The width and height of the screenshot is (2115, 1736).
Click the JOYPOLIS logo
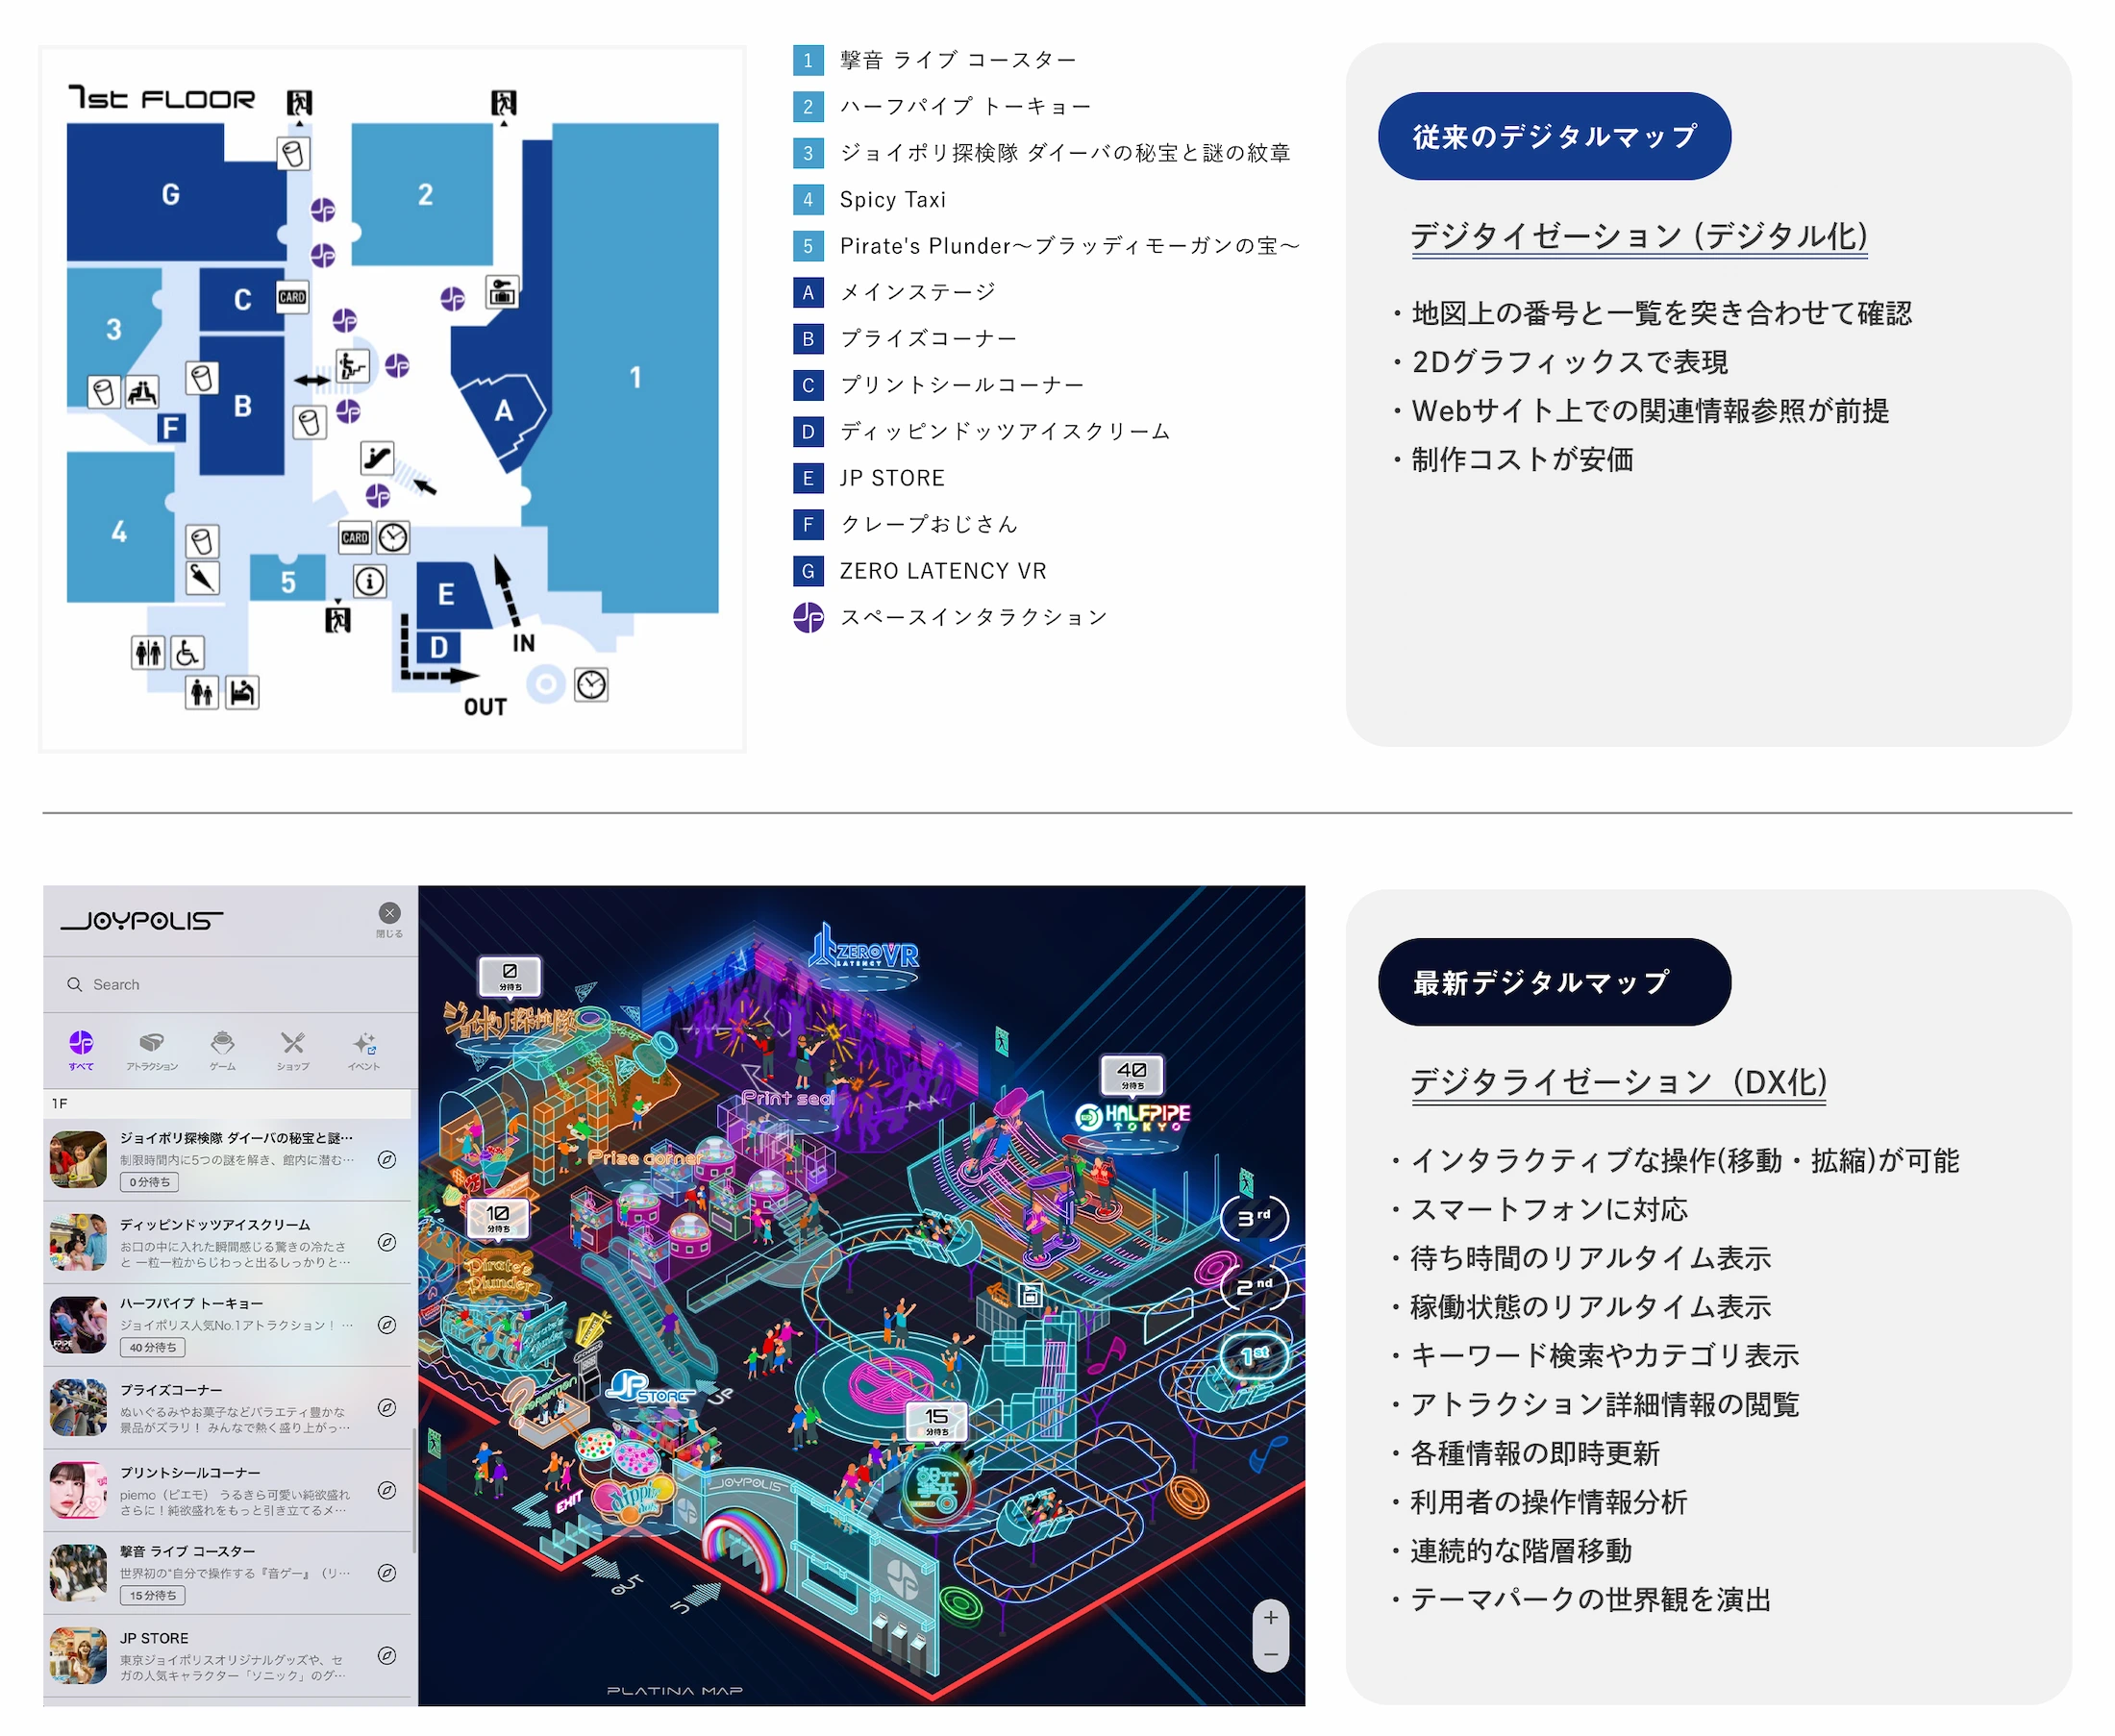tap(143, 921)
